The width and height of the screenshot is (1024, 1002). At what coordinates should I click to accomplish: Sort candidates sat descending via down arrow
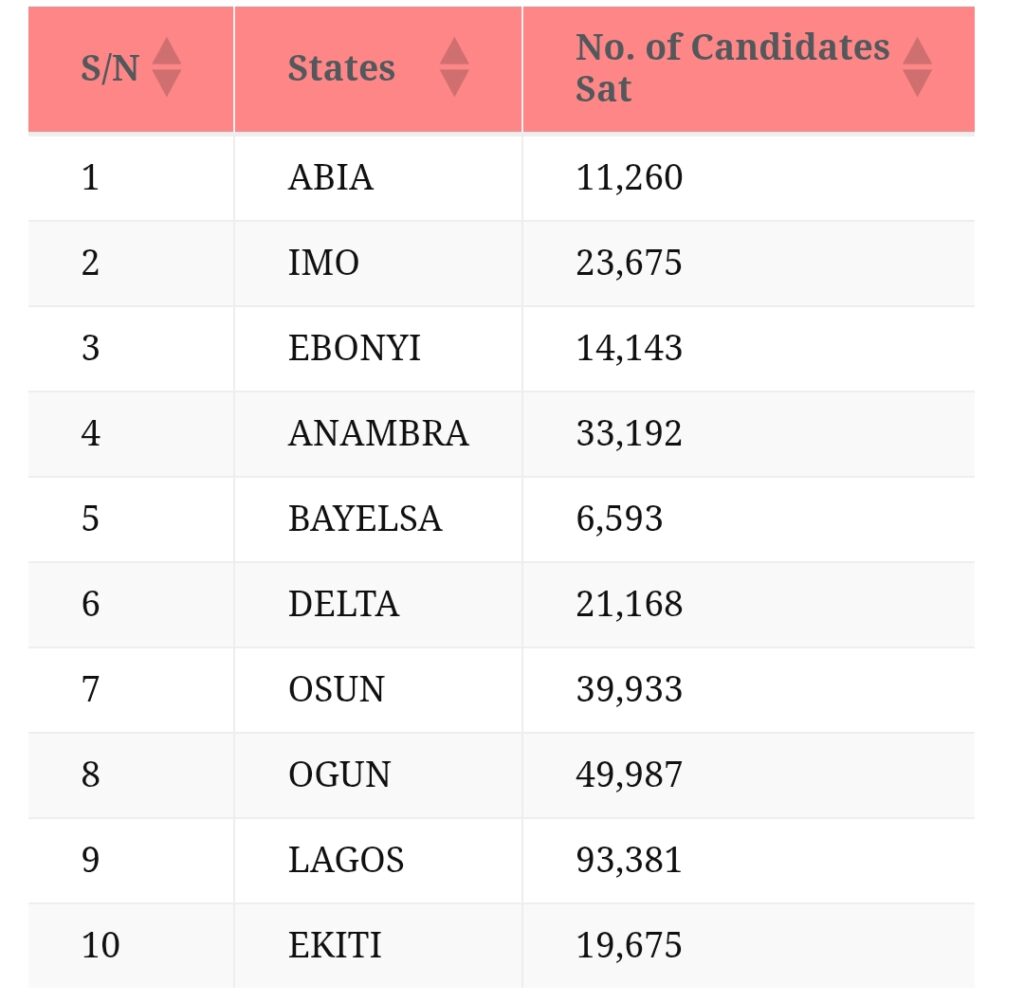coord(916,83)
